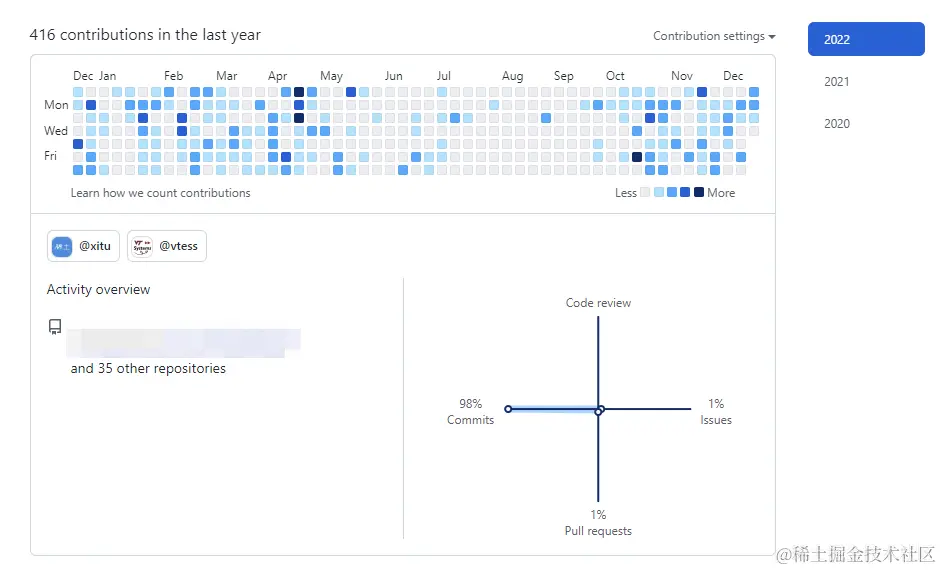
Task: Click the blurred repository name link
Action: (x=183, y=343)
